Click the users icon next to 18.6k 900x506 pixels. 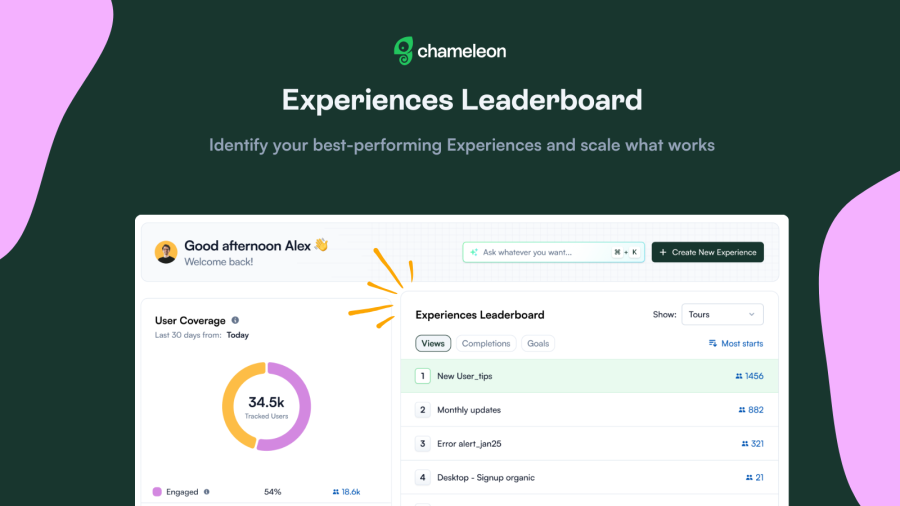[335, 492]
